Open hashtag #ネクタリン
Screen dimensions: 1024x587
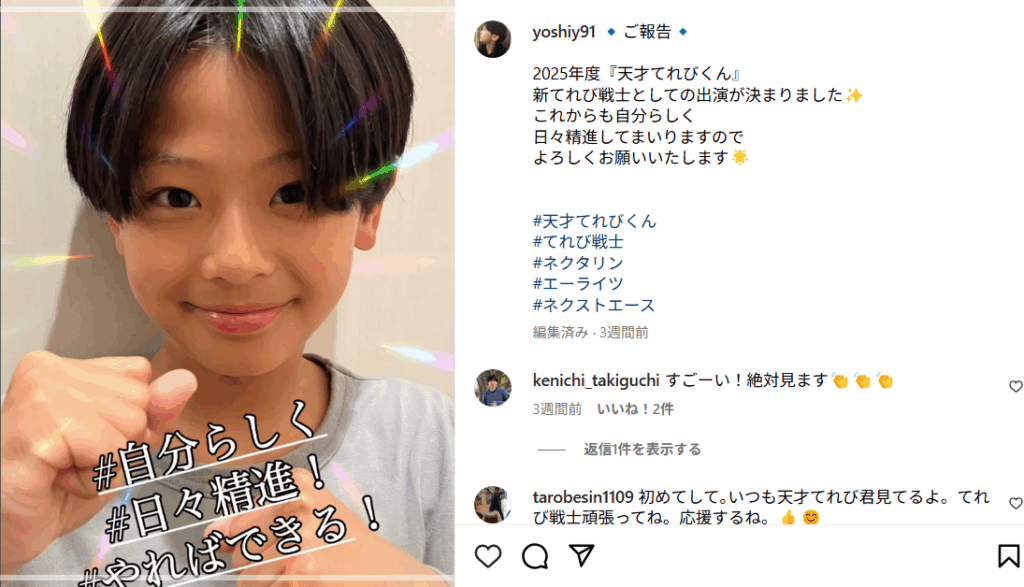coord(578,262)
